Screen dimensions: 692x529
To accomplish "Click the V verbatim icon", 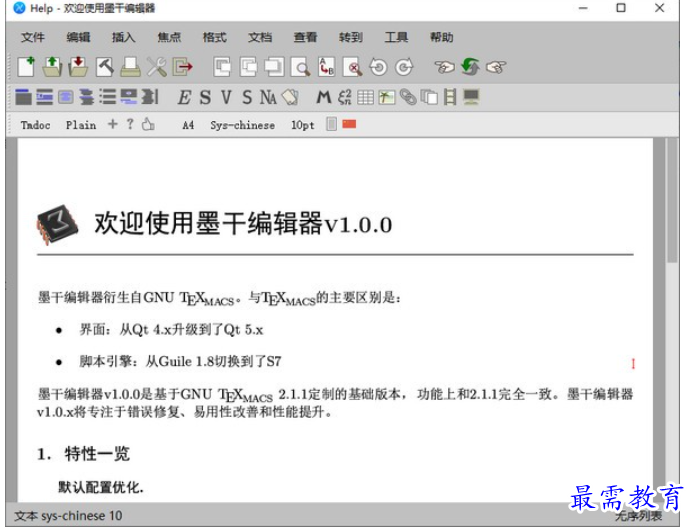I will pyautogui.click(x=226, y=98).
